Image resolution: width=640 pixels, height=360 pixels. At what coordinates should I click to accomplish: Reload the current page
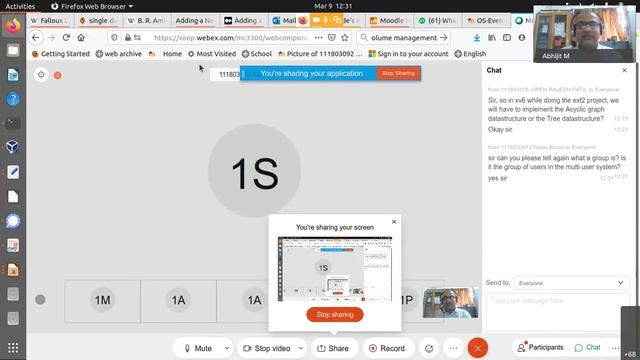click(x=66, y=38)
